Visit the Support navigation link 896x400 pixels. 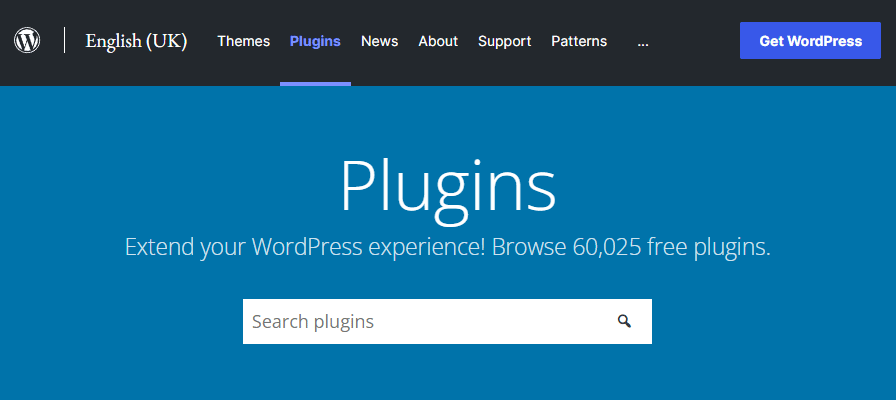(x=505, y=41)
